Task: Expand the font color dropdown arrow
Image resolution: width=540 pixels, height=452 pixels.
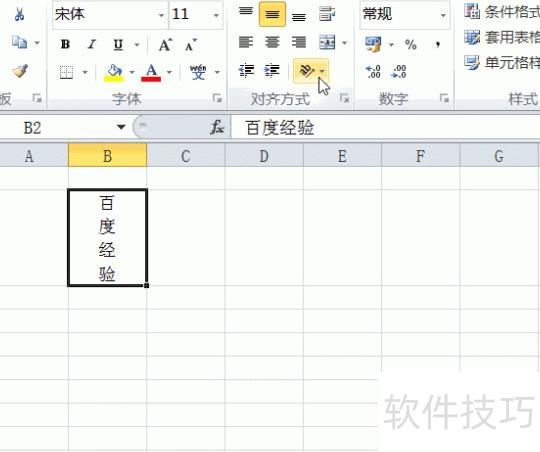Action: coord(169,72)
